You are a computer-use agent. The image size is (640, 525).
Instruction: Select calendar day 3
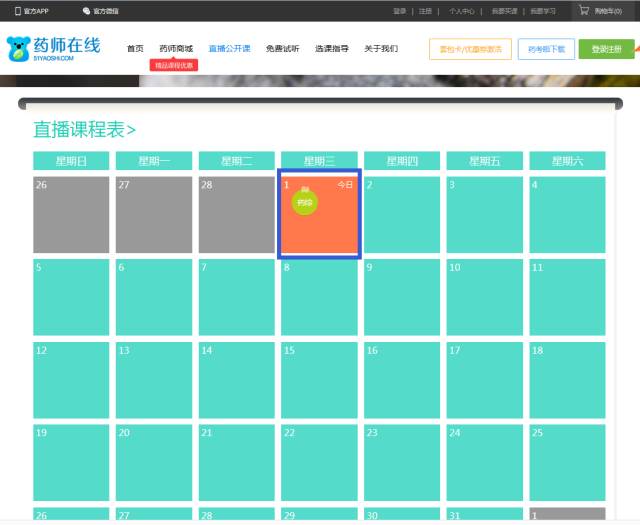point(484,215)
